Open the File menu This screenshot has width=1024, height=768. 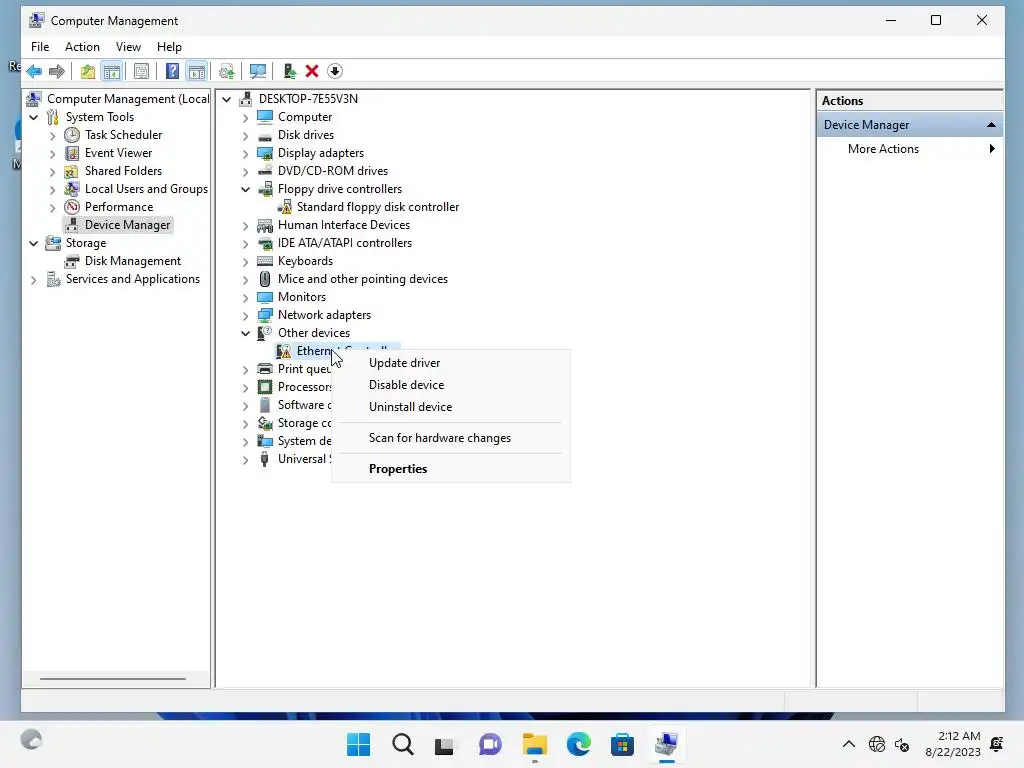click(40, 47)
